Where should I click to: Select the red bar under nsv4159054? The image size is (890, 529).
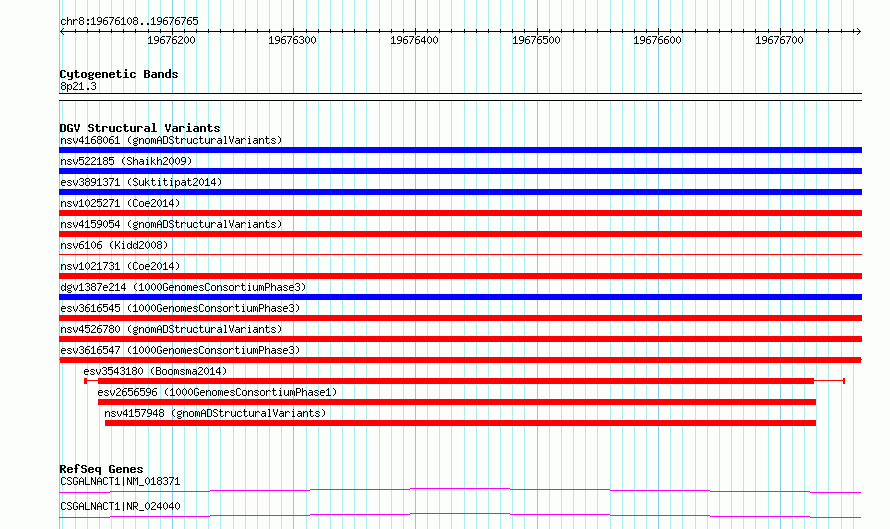point(460,234)
